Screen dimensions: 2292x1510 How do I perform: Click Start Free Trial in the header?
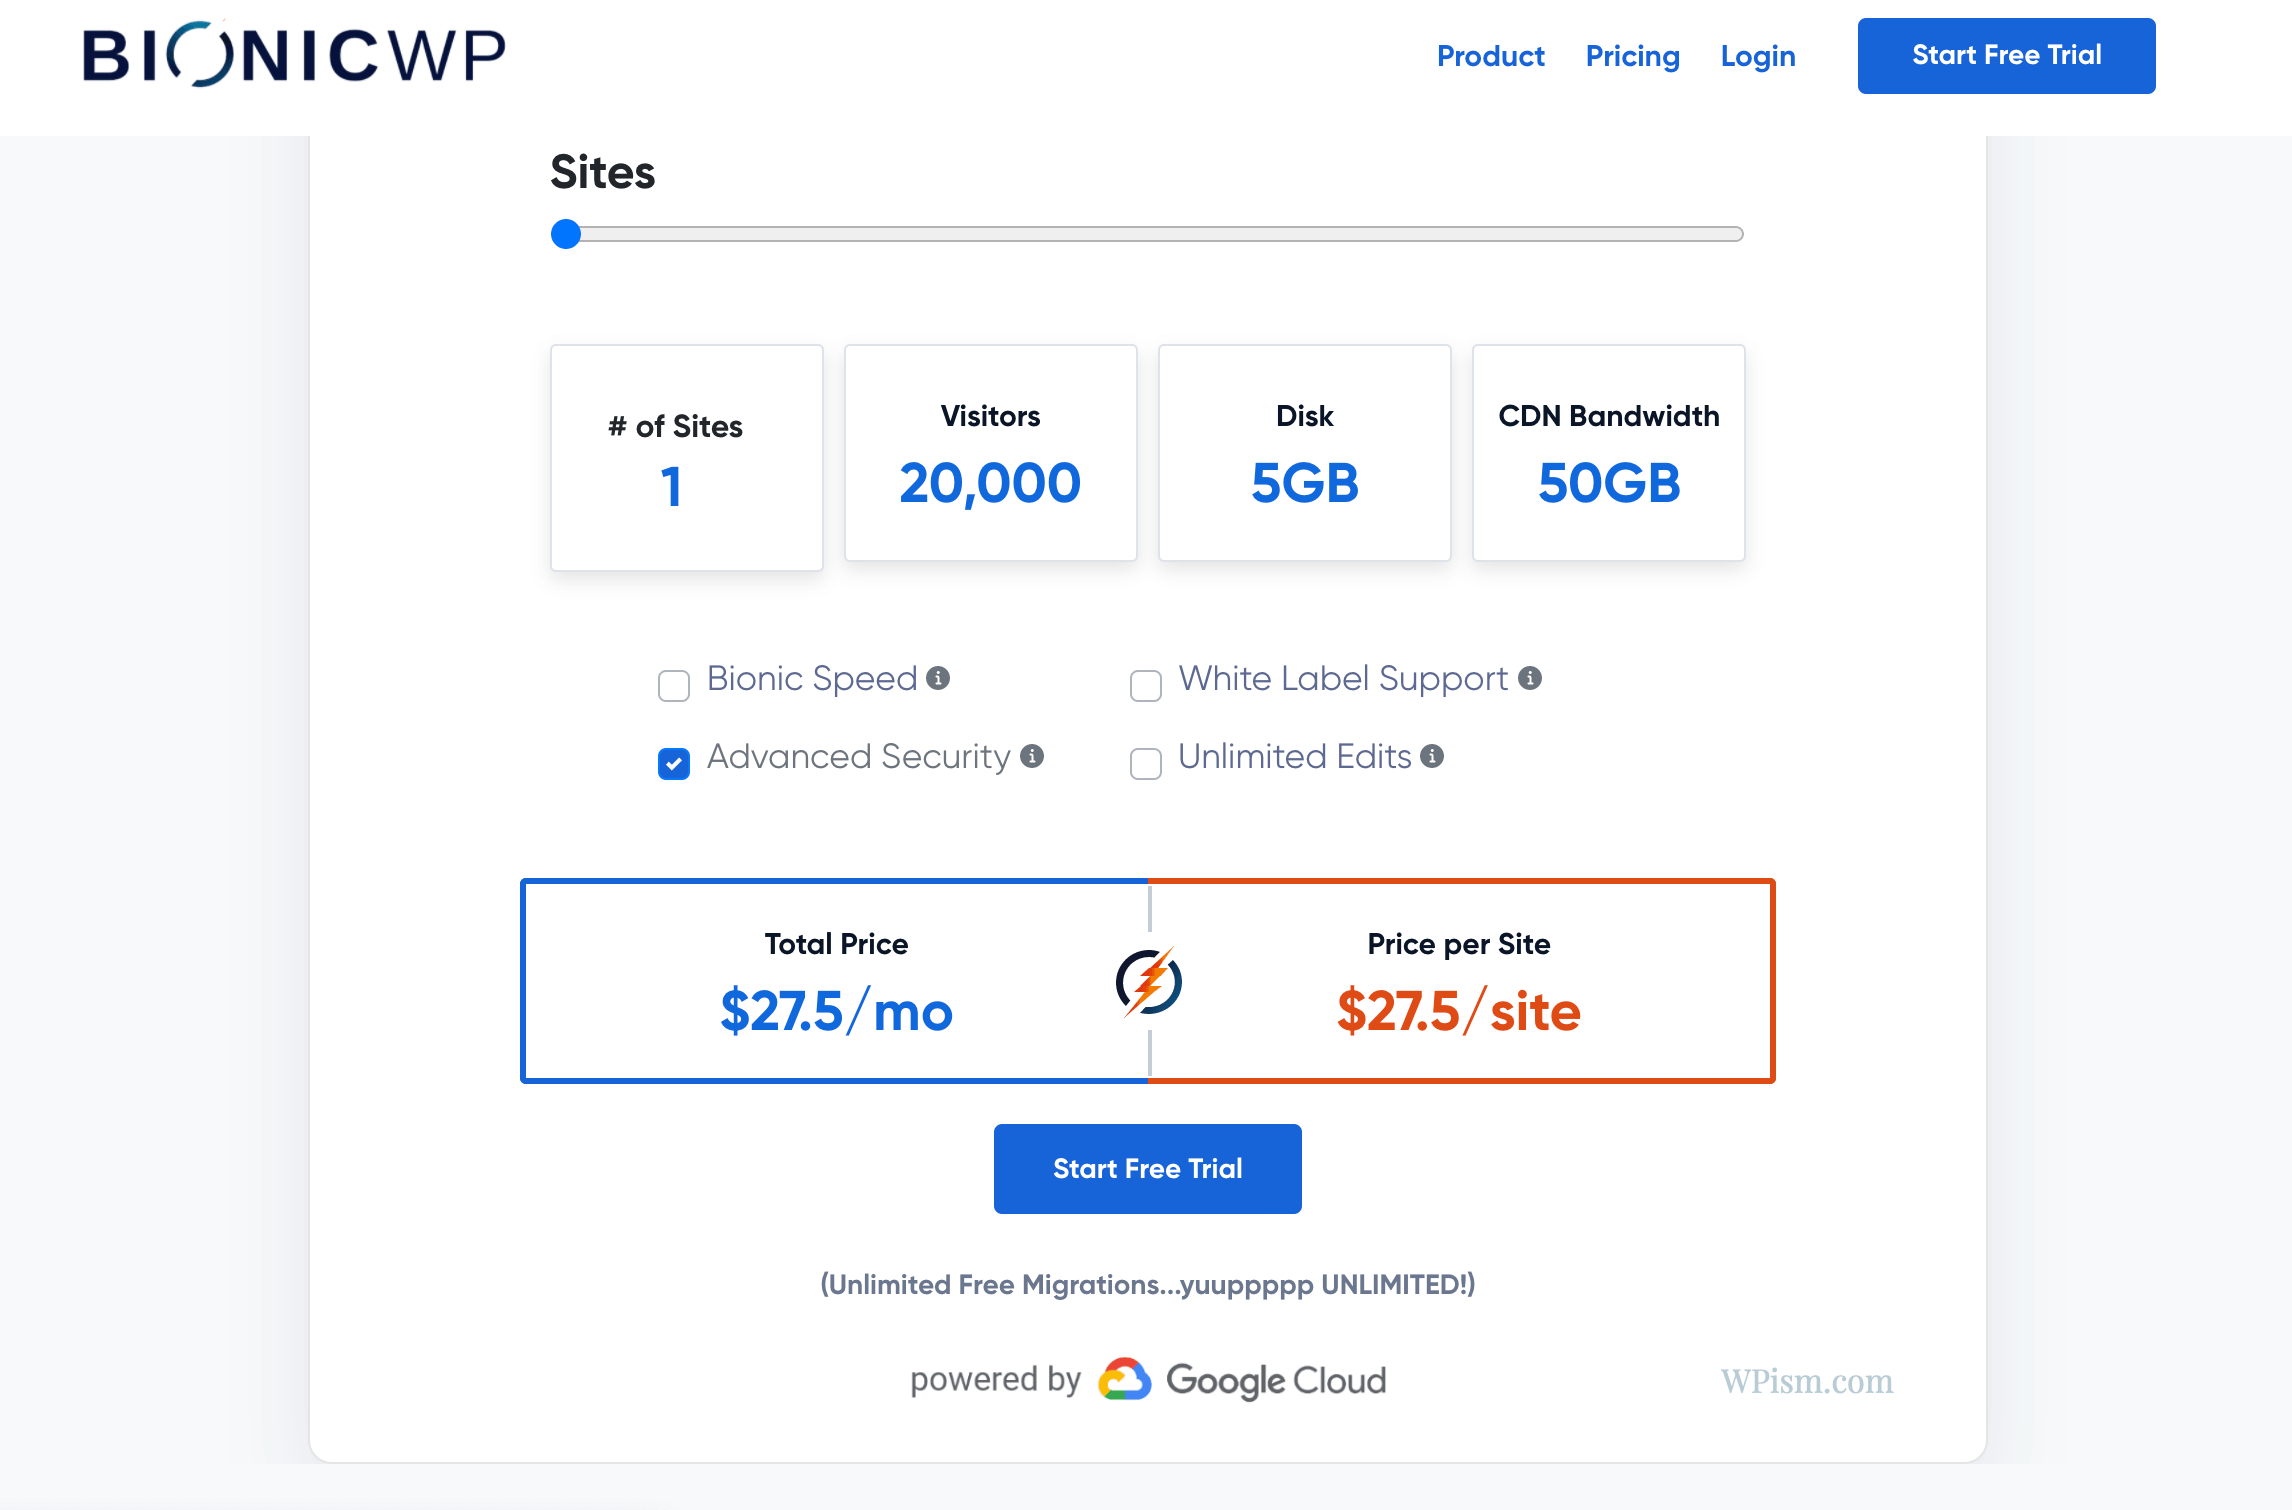2006,55
